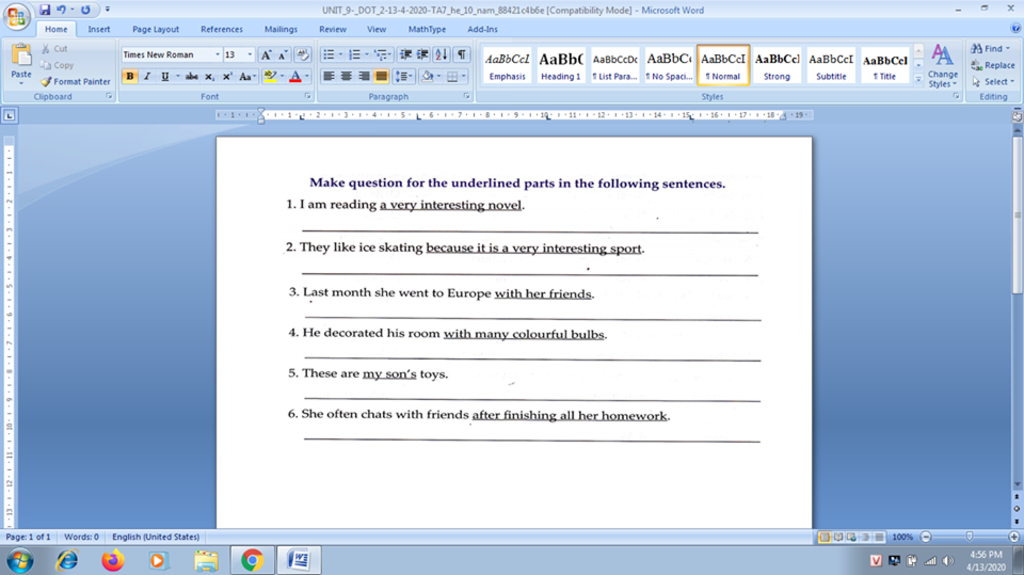Apply the Strong style

pyautogui.click(x=776, y=65)
